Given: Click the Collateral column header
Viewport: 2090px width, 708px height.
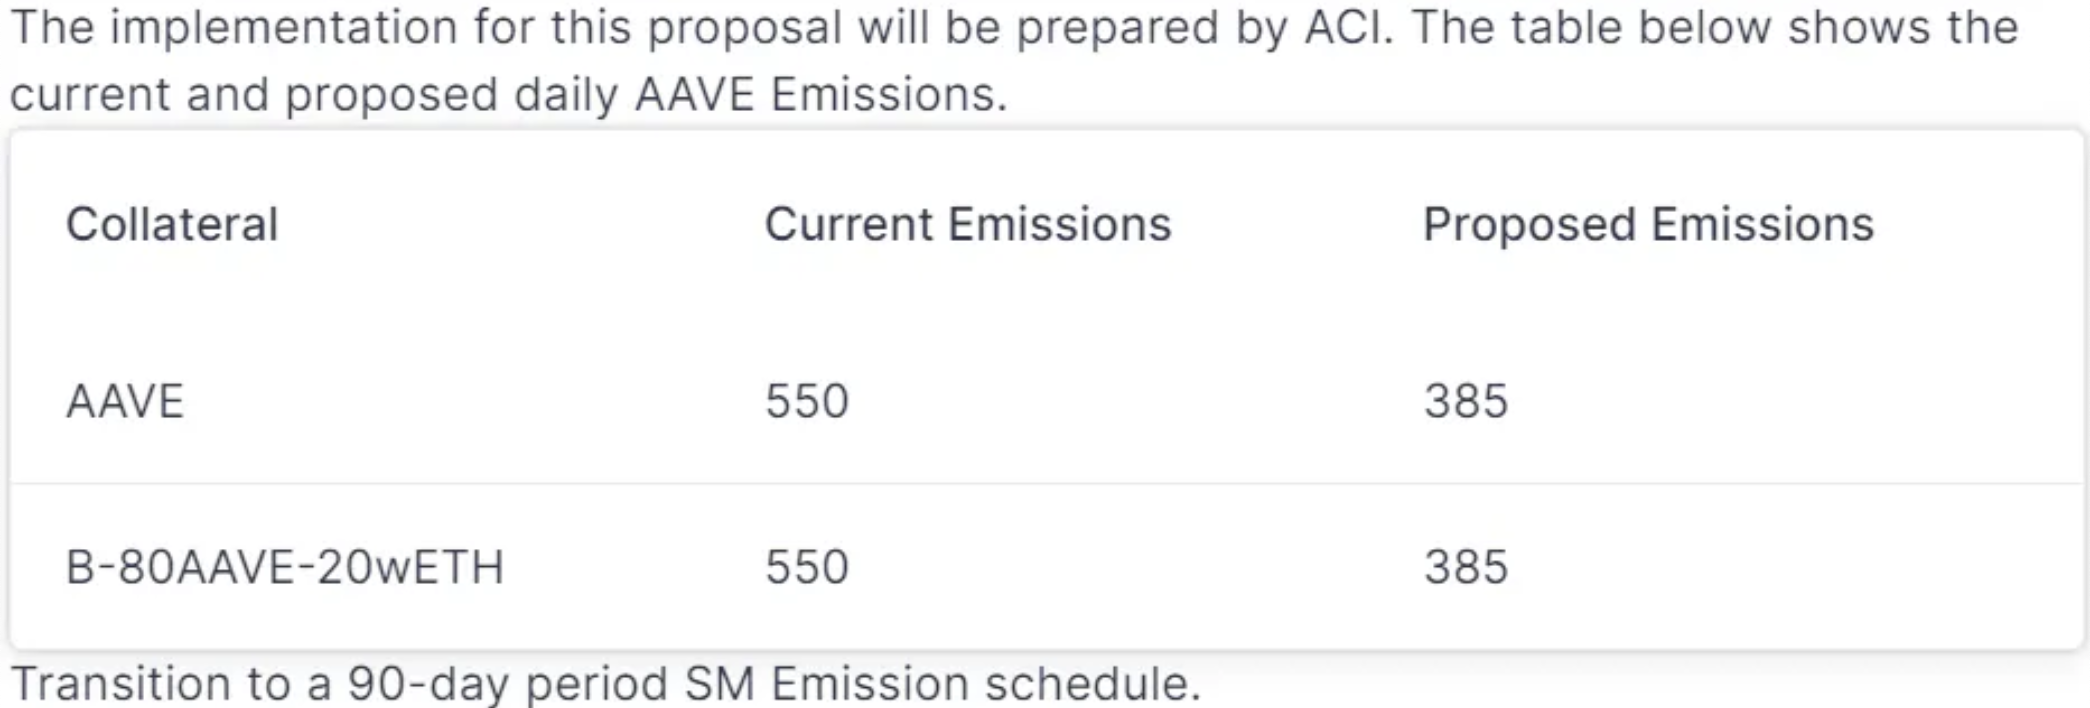Looking at the screenshot, I should point(172,224).
